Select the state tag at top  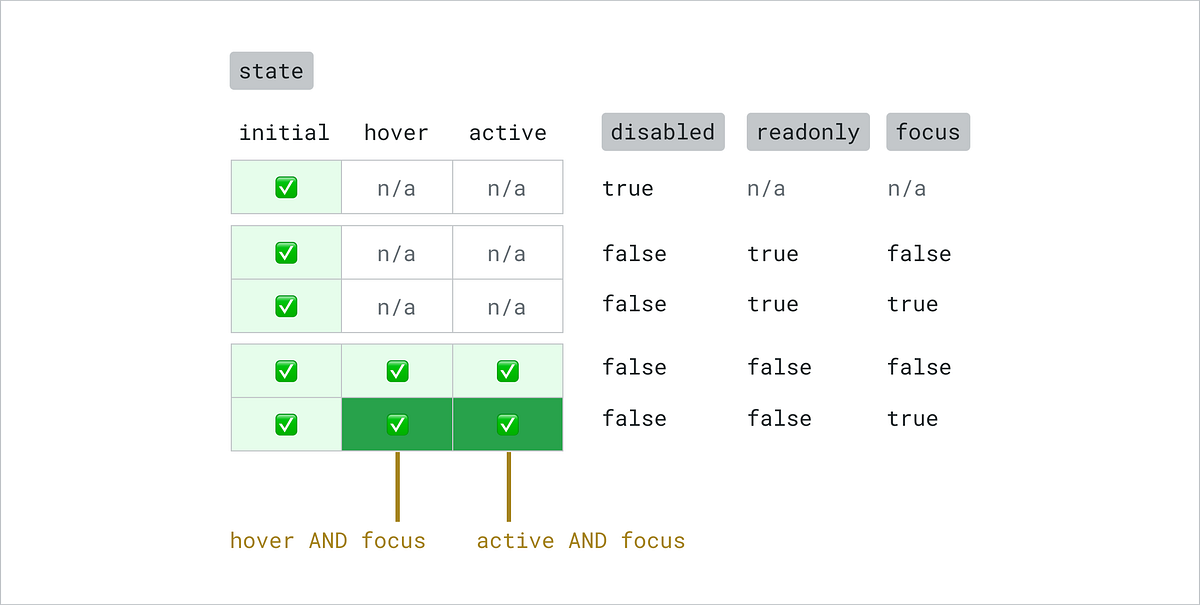tap(271, 71)
